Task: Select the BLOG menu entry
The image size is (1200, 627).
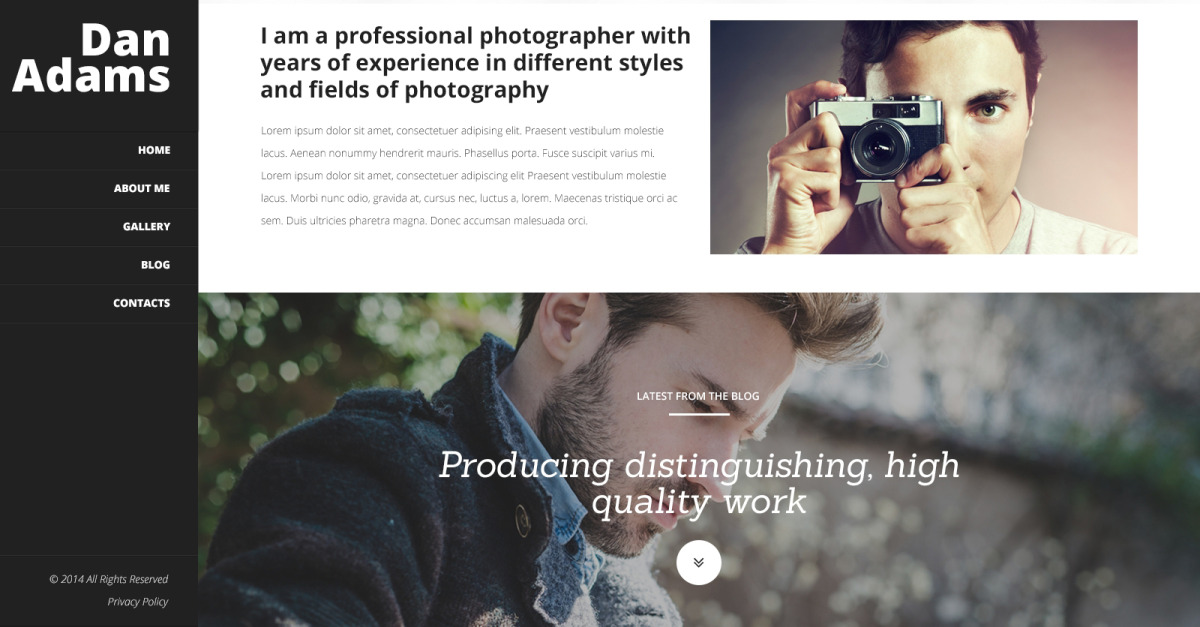Action: tap(155, 265)
